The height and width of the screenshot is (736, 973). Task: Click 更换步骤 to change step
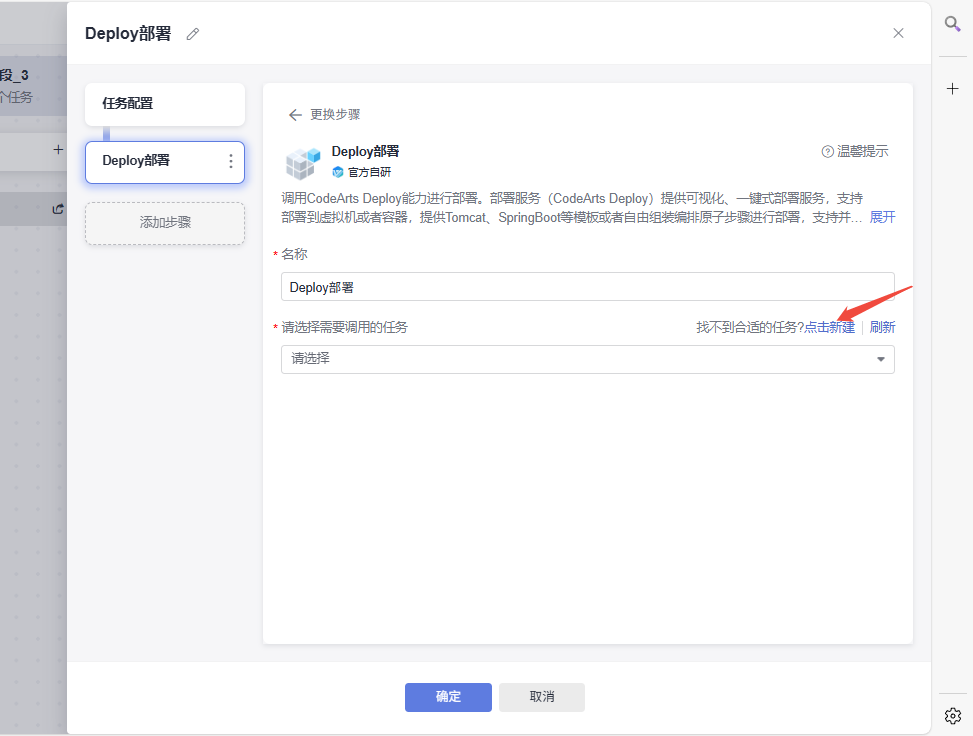pos(335,115)
